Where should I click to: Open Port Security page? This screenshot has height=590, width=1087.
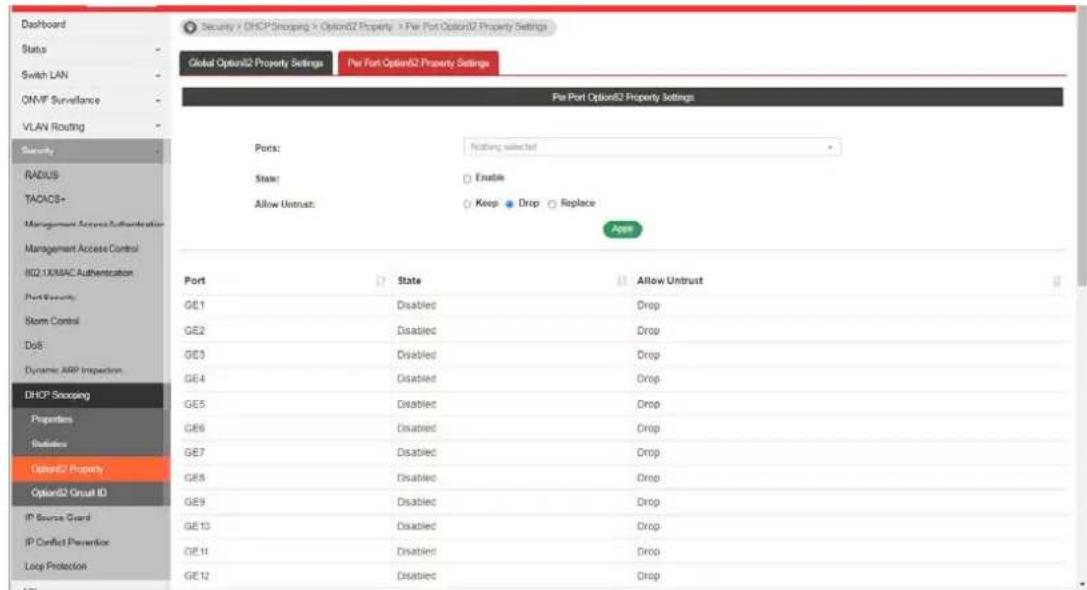tap(50, 297)
